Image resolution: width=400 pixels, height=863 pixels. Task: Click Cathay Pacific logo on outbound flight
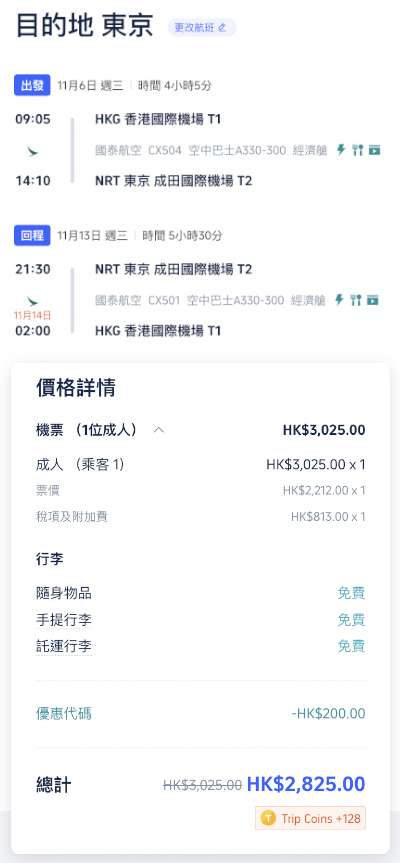tap(32, 150)
